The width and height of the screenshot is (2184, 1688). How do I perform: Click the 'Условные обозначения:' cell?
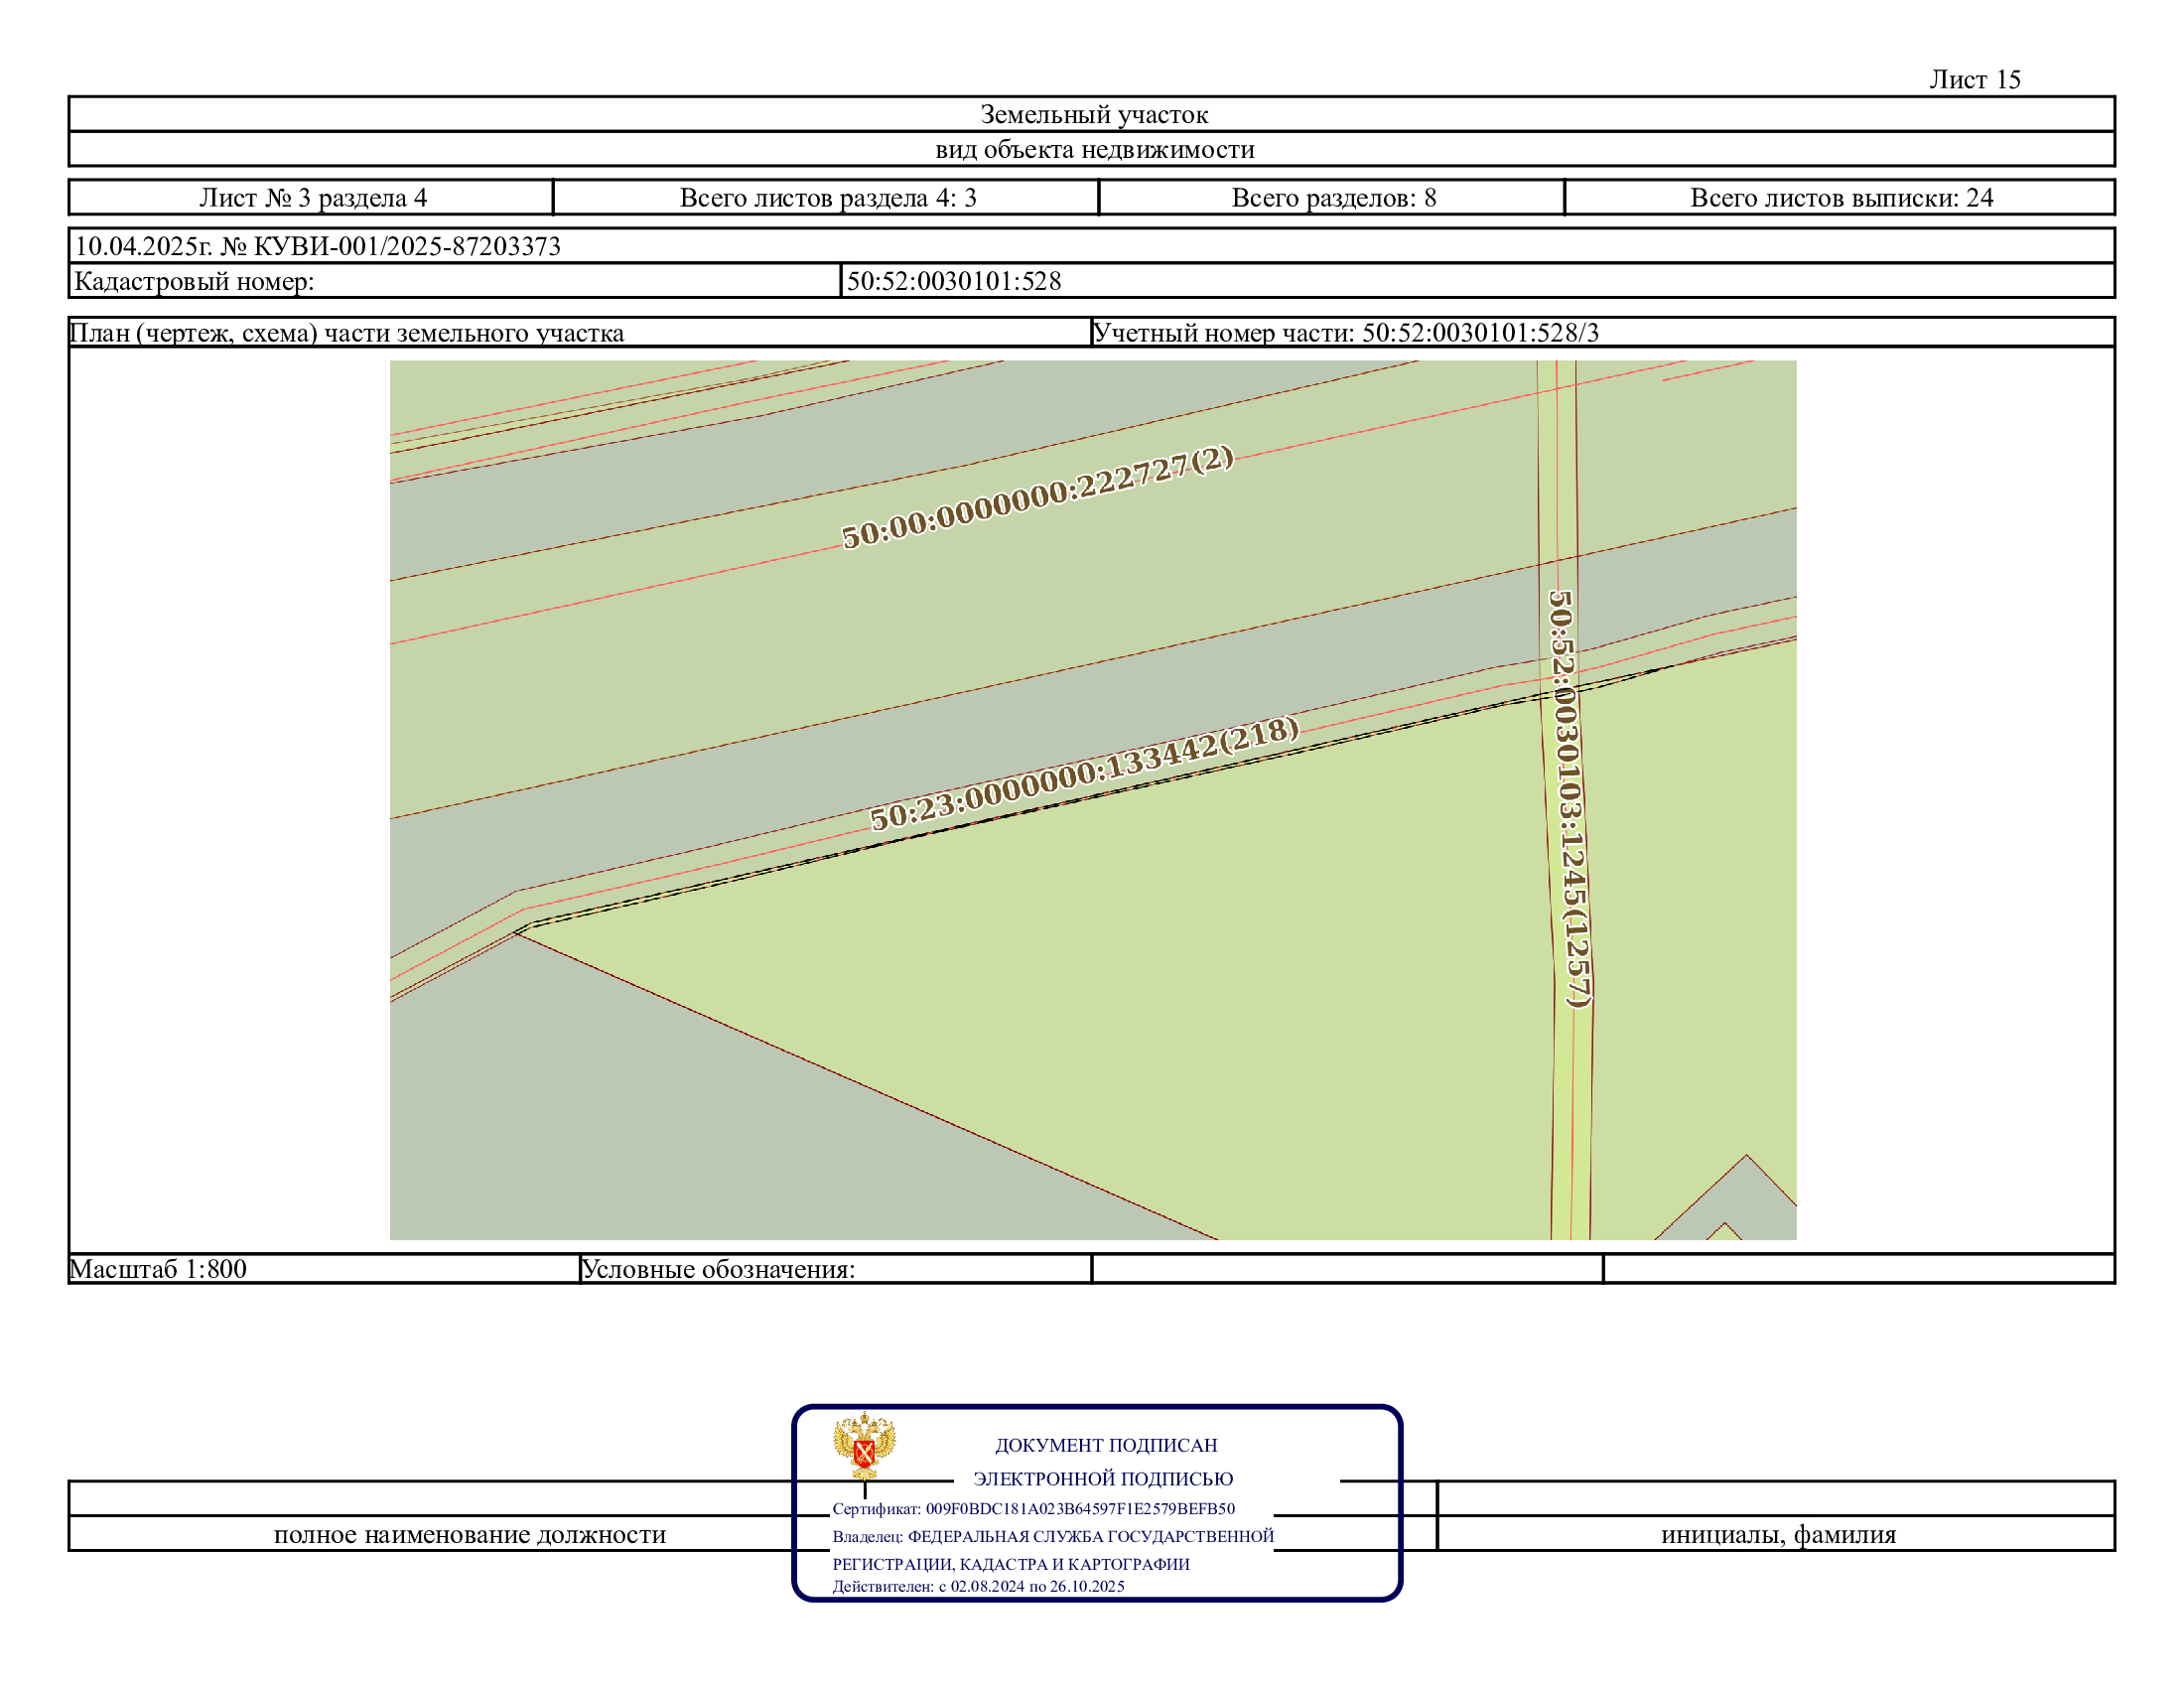tap(717, 1270)
